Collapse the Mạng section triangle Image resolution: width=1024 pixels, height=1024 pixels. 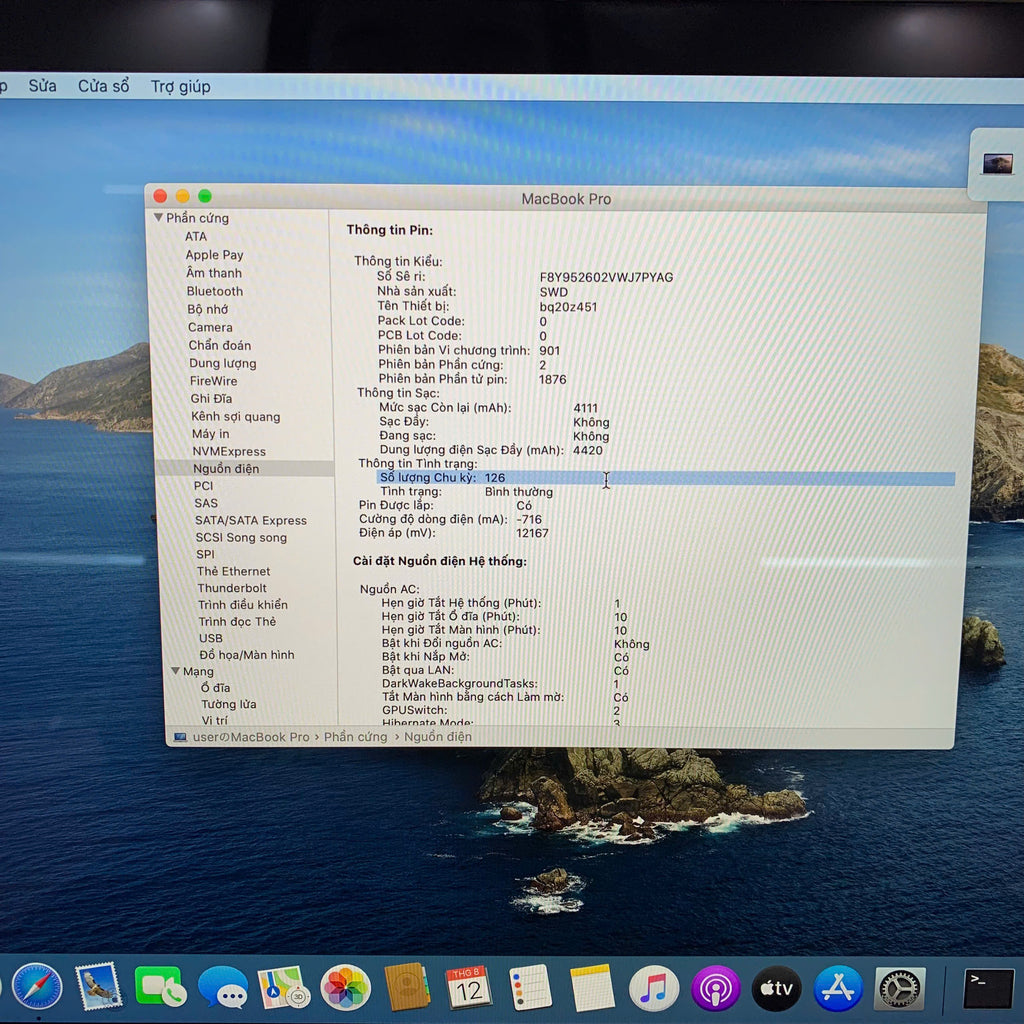(x=175, y=671)
